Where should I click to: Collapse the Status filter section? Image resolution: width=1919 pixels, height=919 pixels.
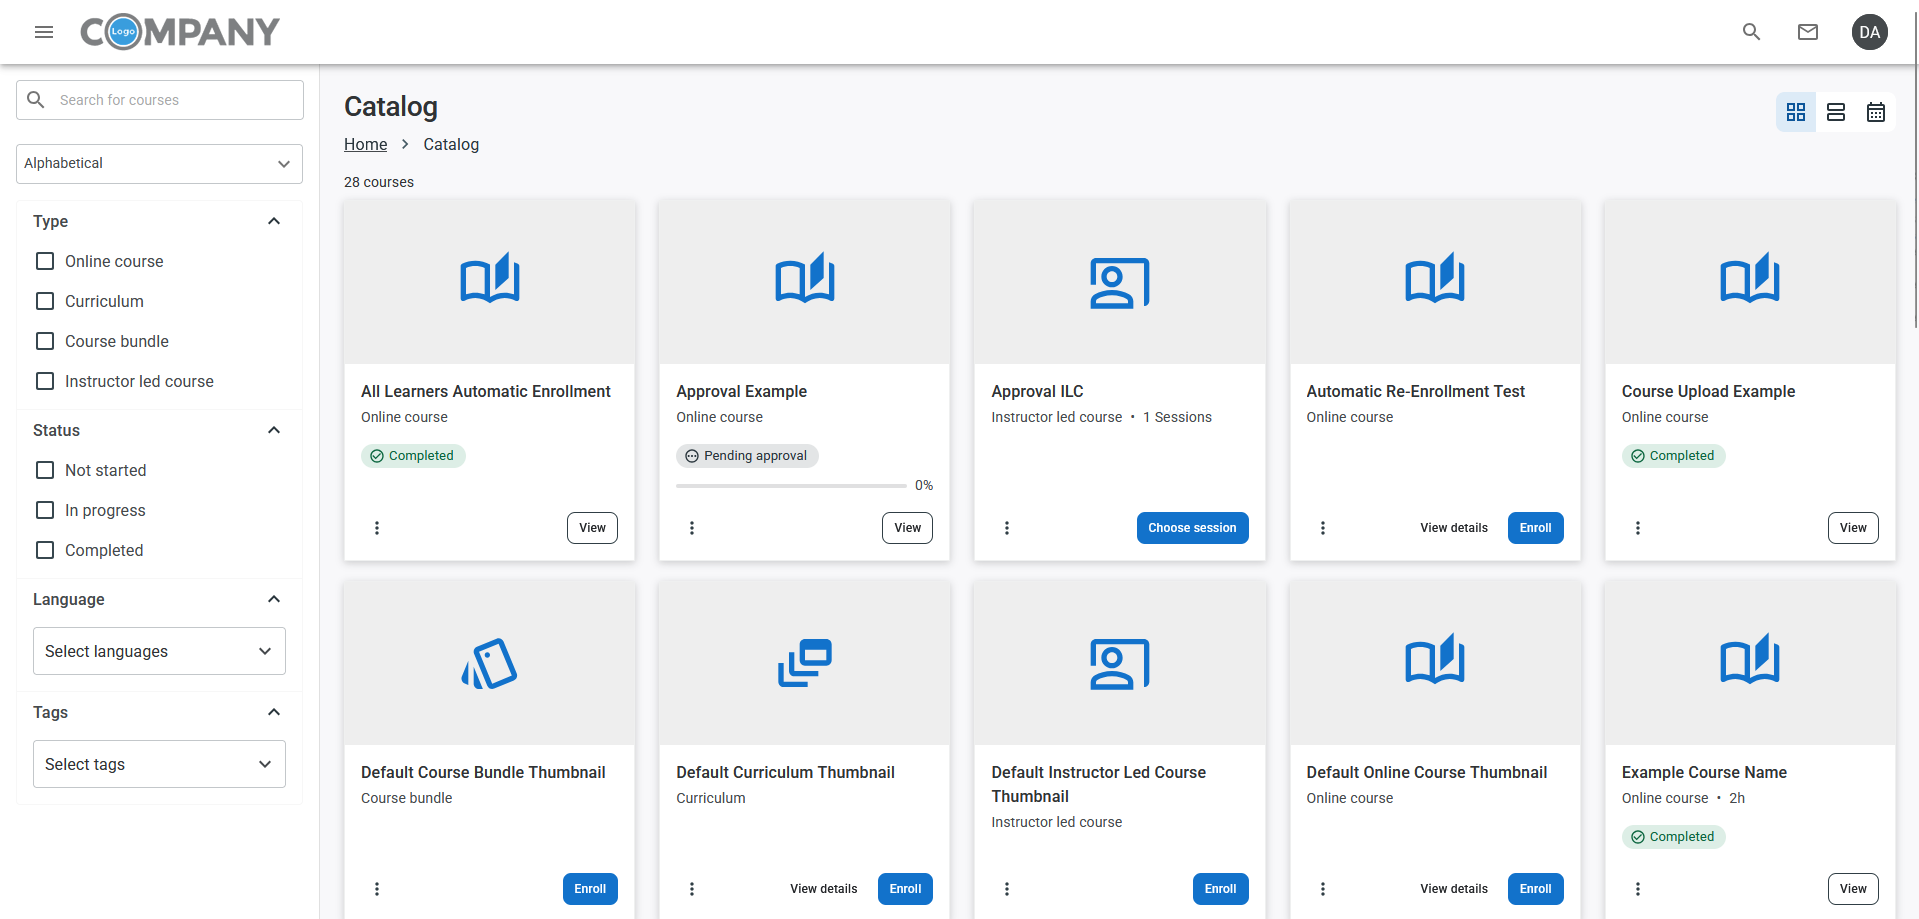pyautogui.click(x=274, y=430)
